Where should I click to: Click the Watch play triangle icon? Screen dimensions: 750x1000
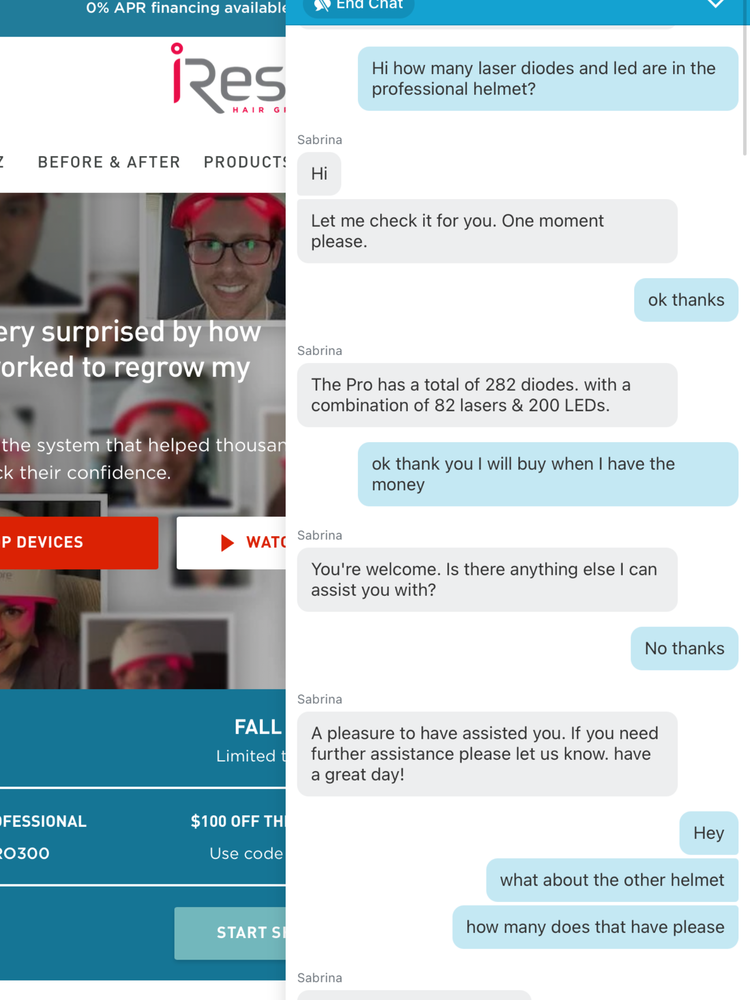[227, 543]
